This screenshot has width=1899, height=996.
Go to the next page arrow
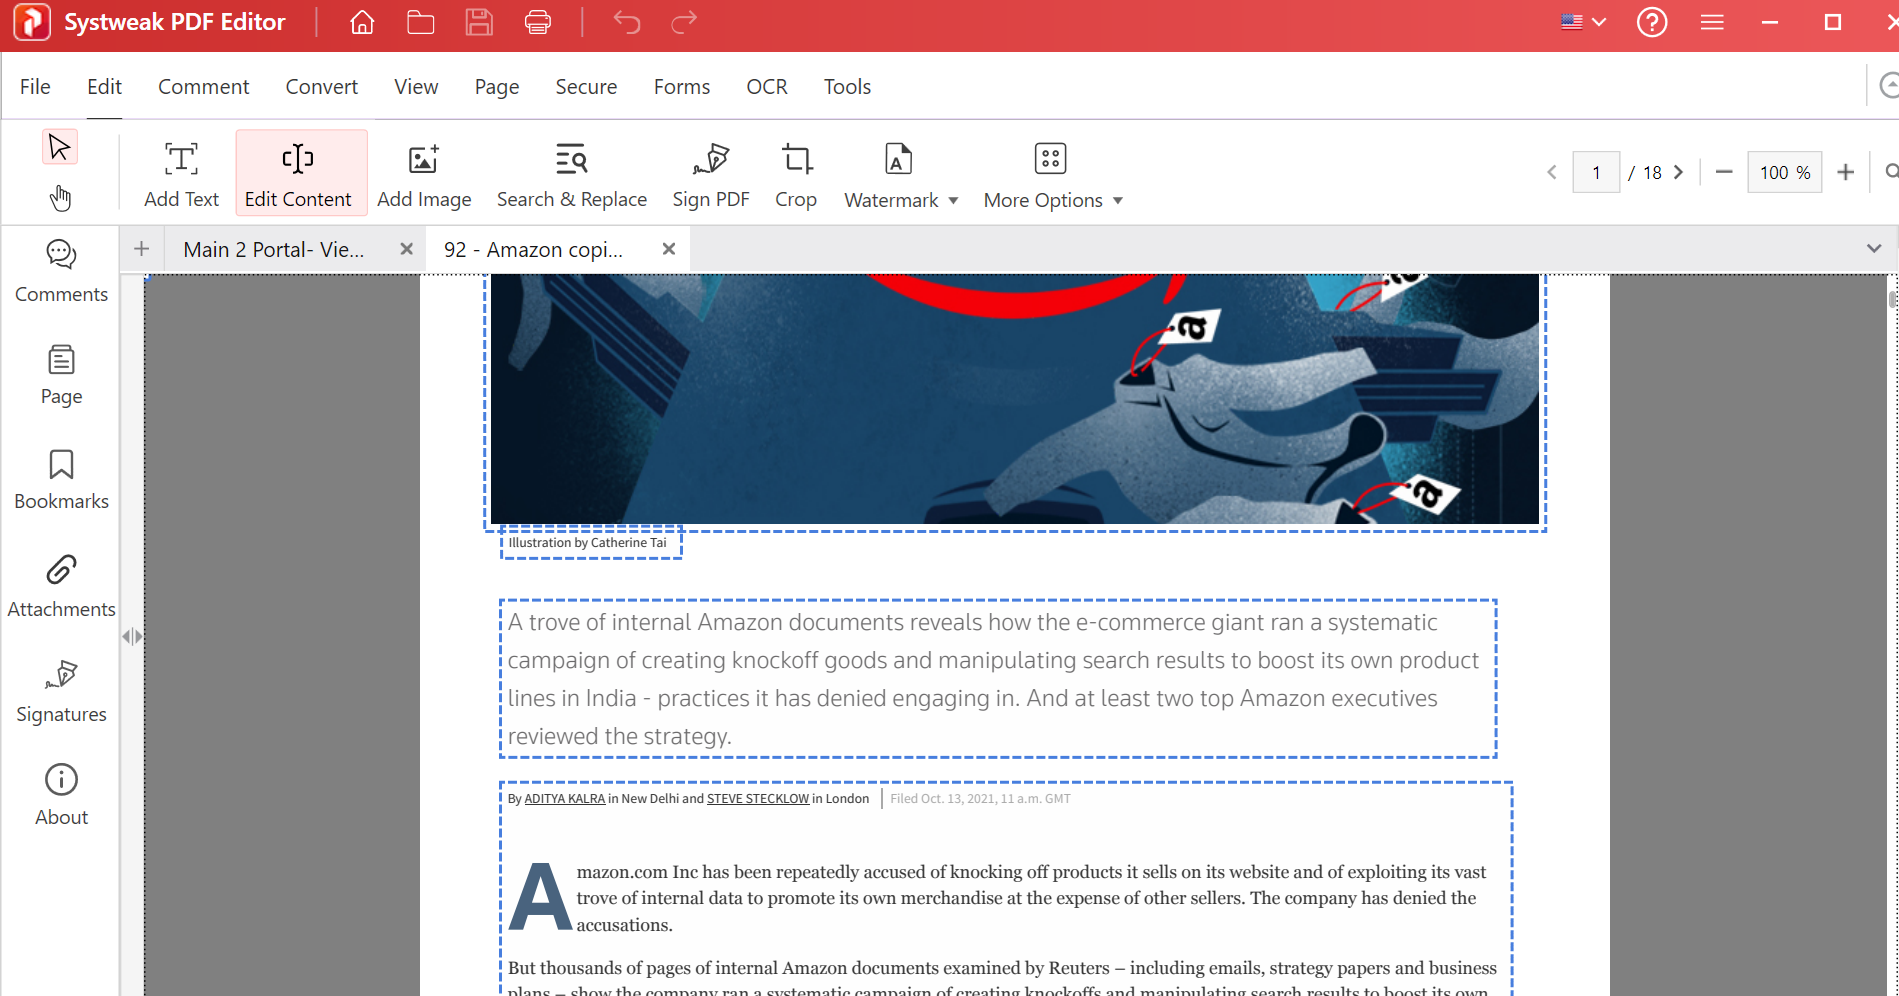pyautogui.click(x=1679, y=172)
